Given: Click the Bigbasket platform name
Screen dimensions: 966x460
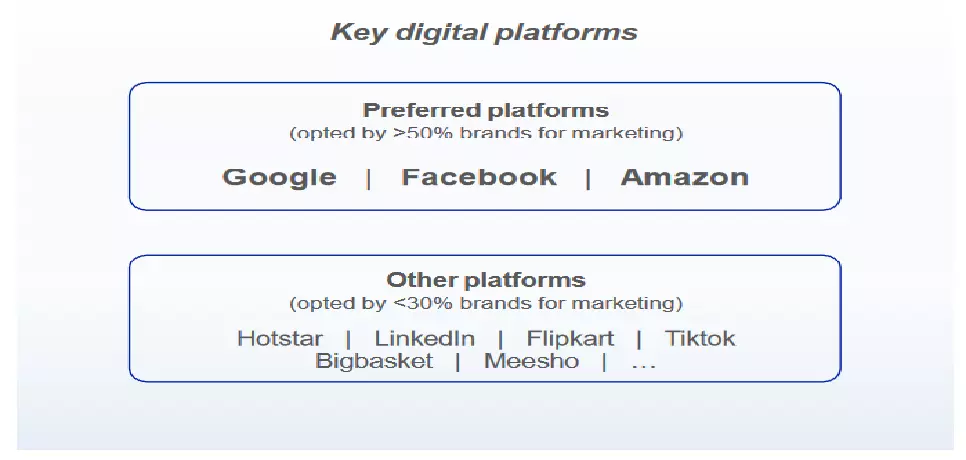Looking at the screenshot, I should [x=374, y=361].
